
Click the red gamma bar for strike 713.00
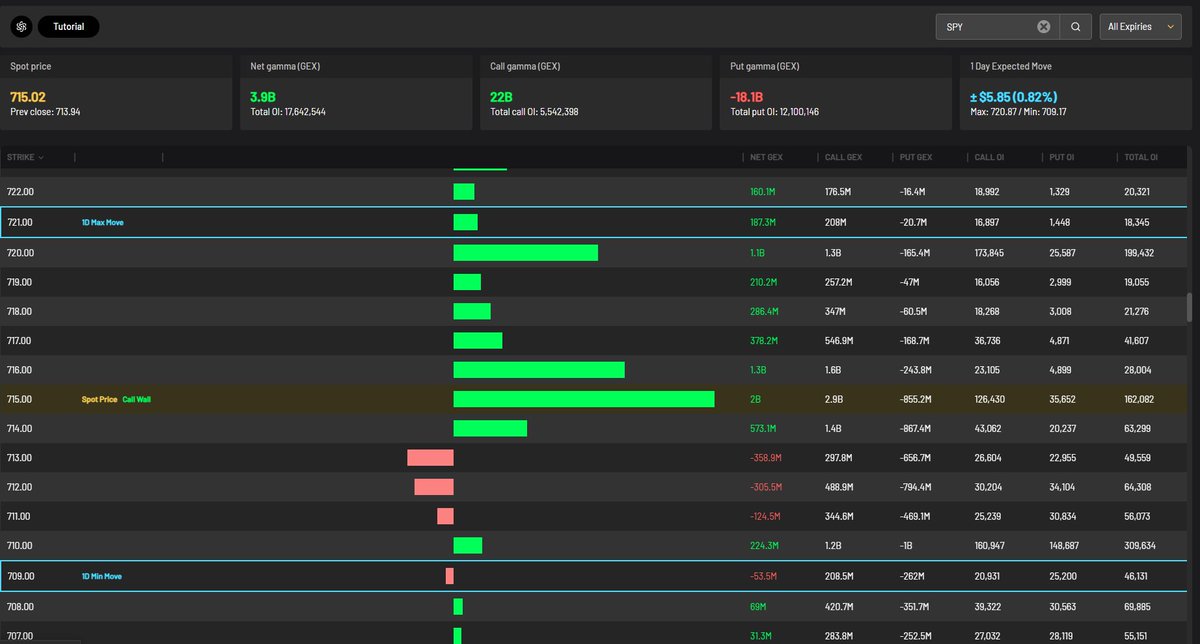click(430, 458)
